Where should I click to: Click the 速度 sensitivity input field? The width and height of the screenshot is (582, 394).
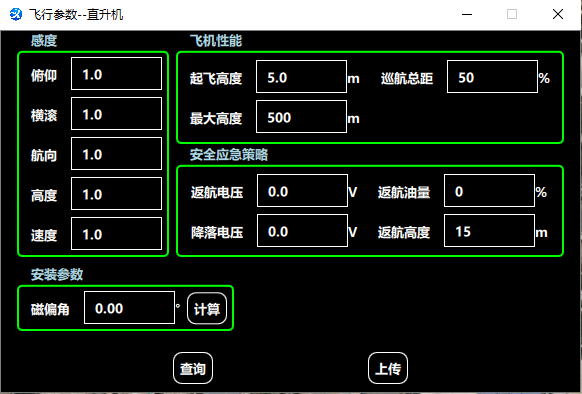pos(116,234)
